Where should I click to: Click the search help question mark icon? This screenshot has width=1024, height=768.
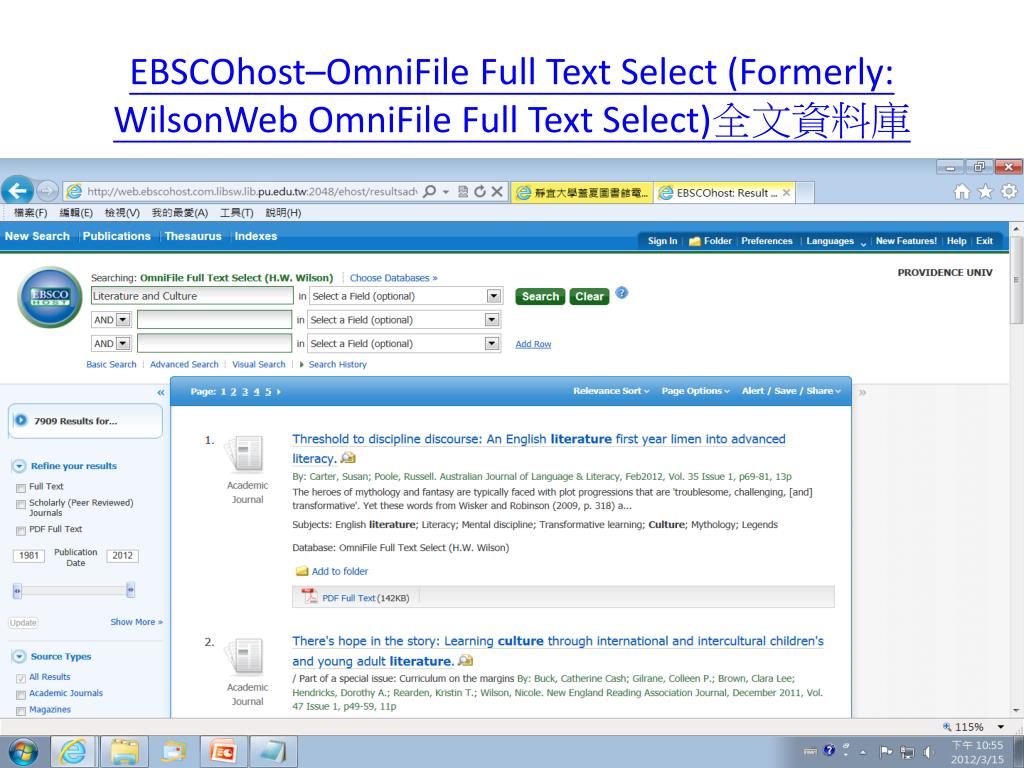click(x=622, y=293)
